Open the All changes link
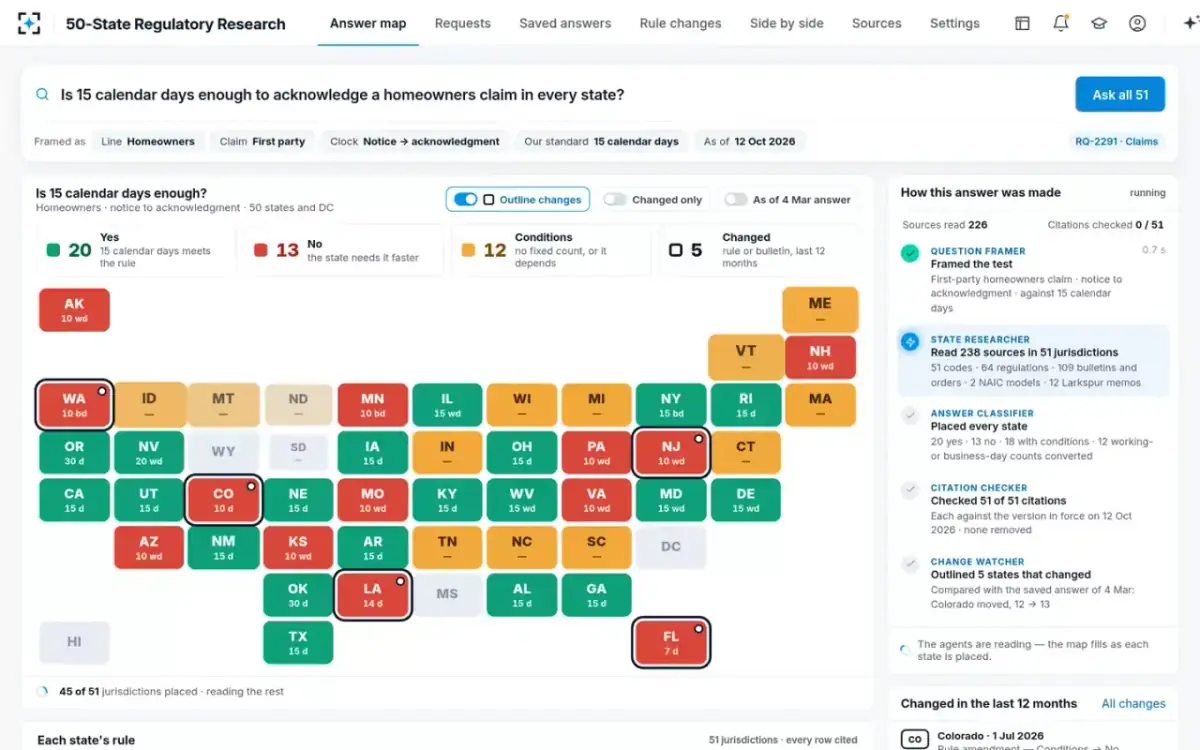 pos(1133,703)
